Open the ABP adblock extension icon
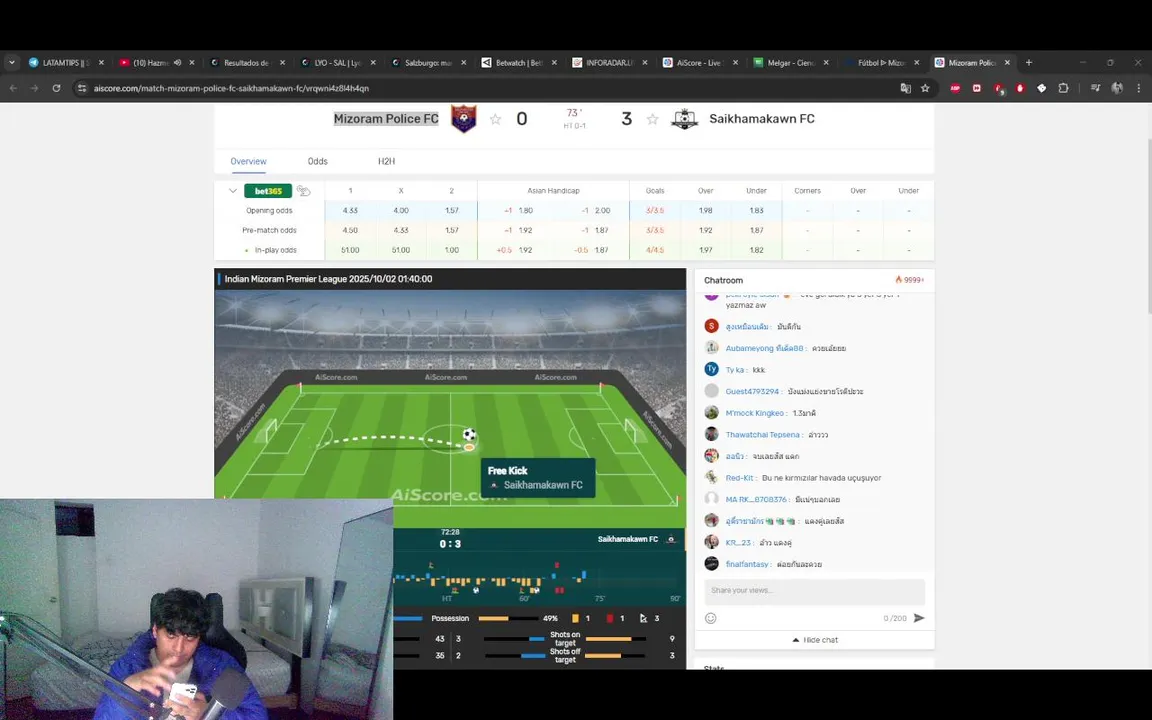Image resolution: width=1152 pixels, height=720 pixels. coord(955,88)
